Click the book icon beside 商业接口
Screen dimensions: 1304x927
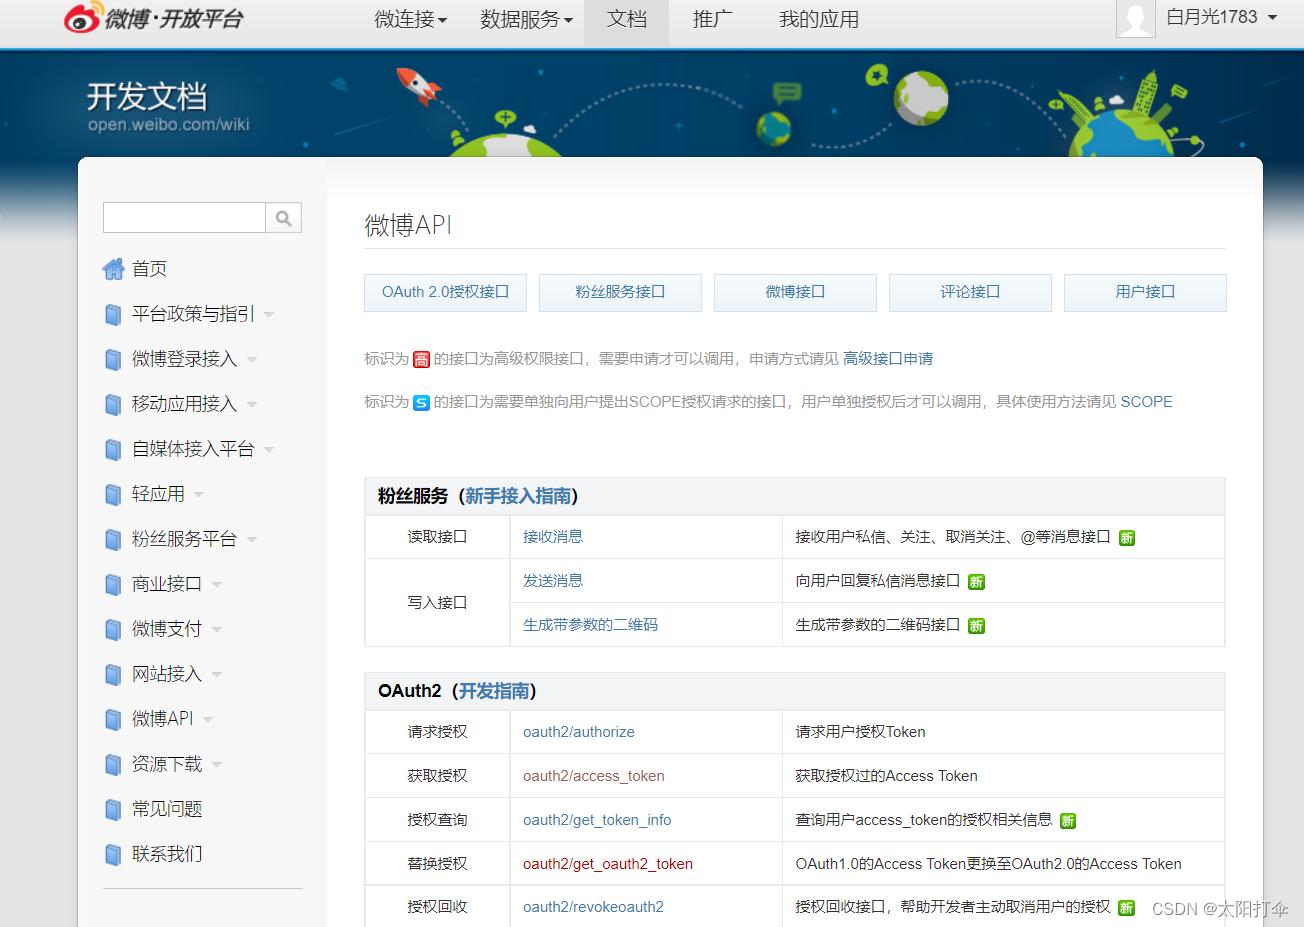click(x=112, y=583)
